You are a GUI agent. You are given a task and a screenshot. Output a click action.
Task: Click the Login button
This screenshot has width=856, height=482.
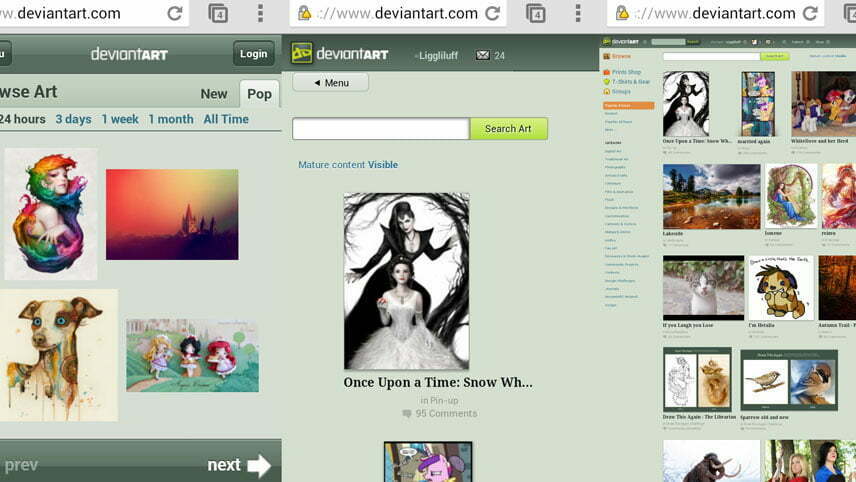253,53
